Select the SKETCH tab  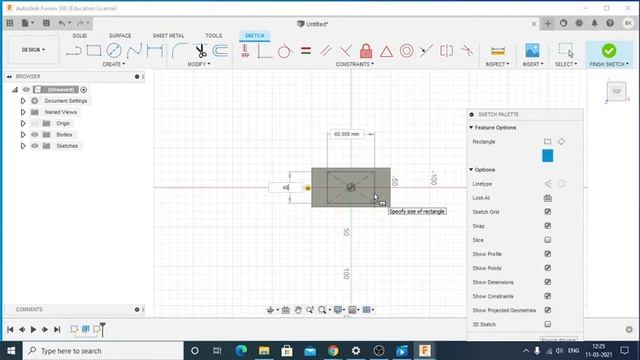(x=254, y=36)
